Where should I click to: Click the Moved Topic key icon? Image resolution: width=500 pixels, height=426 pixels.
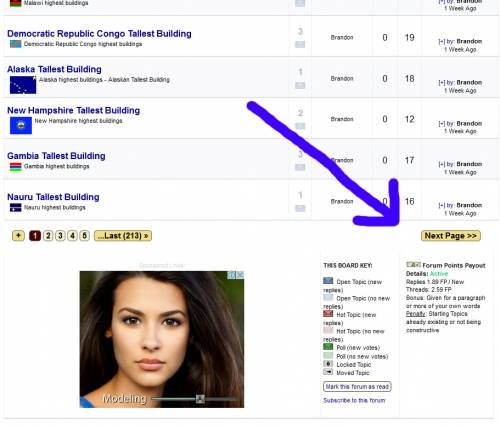click(328, 372)
